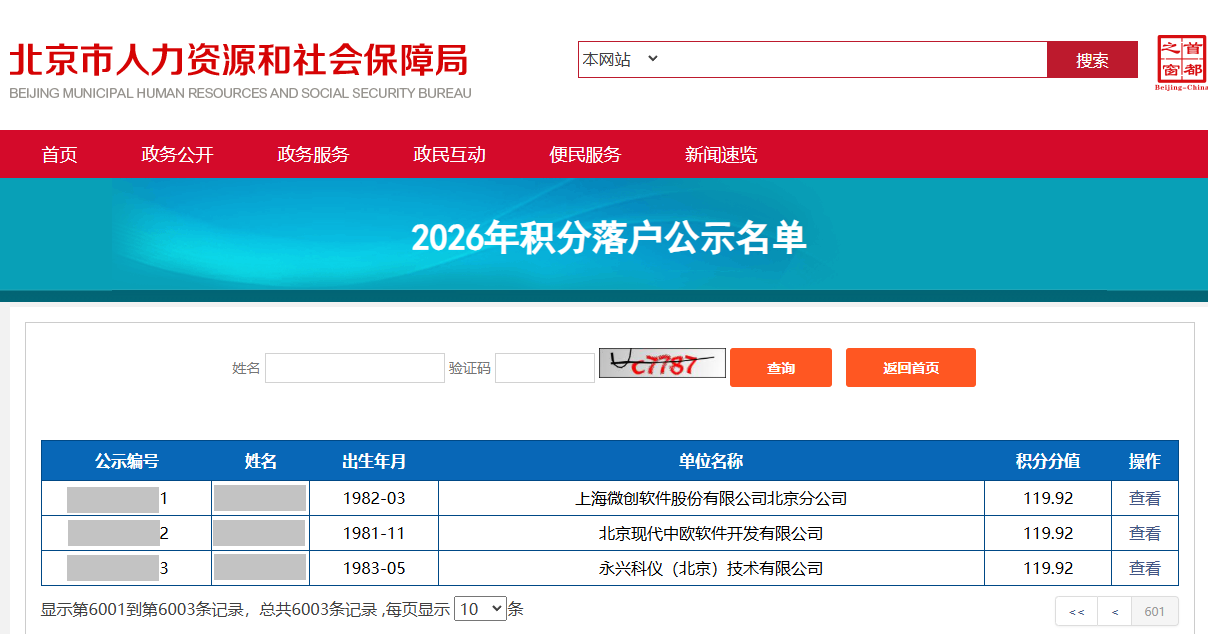Screen dimensions: 1208x634
Task: Click the 姓名 column header
Action: pos(261,461)
